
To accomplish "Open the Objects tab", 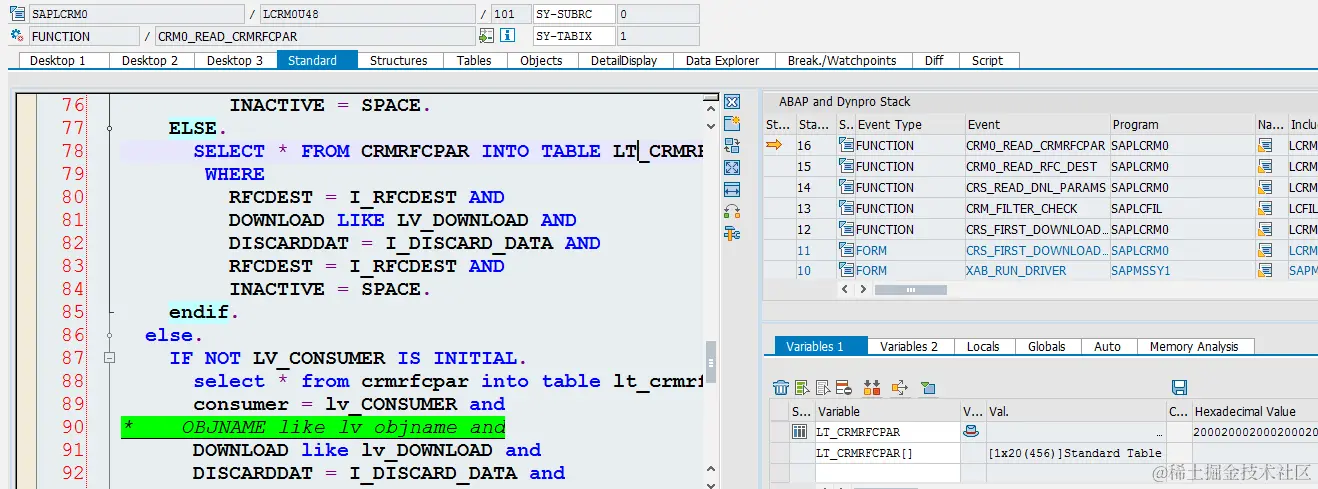I will click(542, 60).
